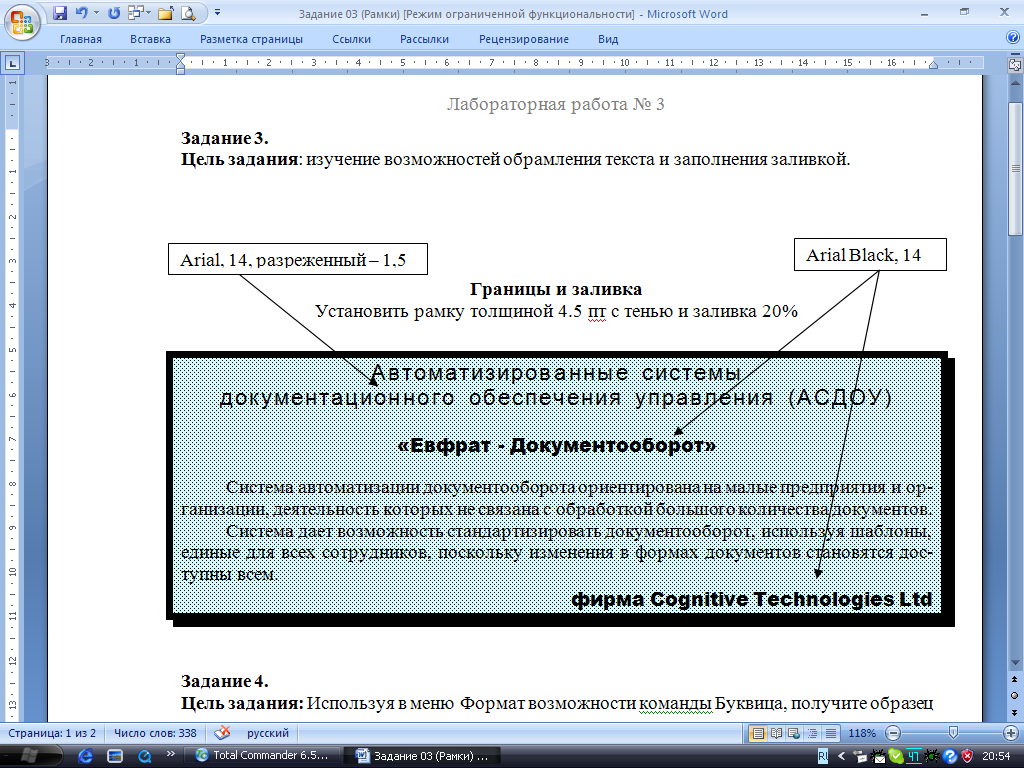The width and height of the screenshot is (1024, 768).
Task: Click the RU keyboard language indicator in tray
Action: tap(823, 756)
